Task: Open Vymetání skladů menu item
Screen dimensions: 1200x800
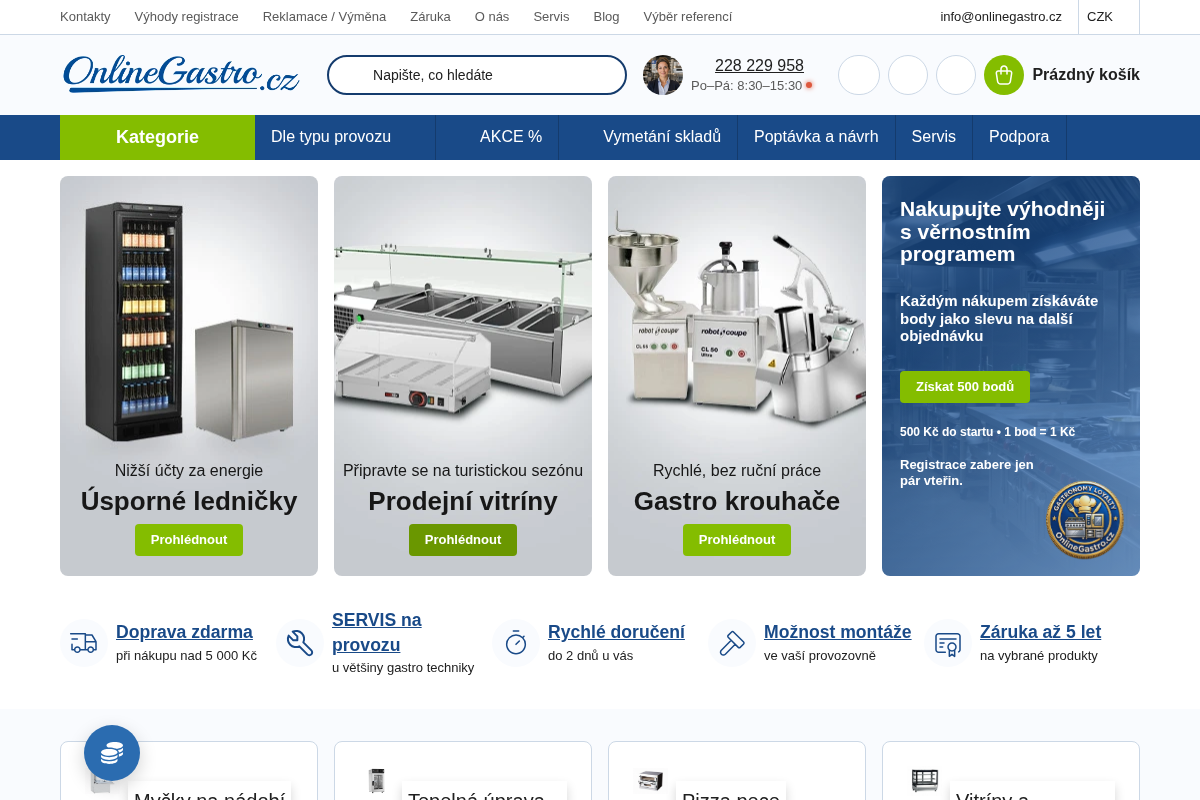Action: coord(648,137)
